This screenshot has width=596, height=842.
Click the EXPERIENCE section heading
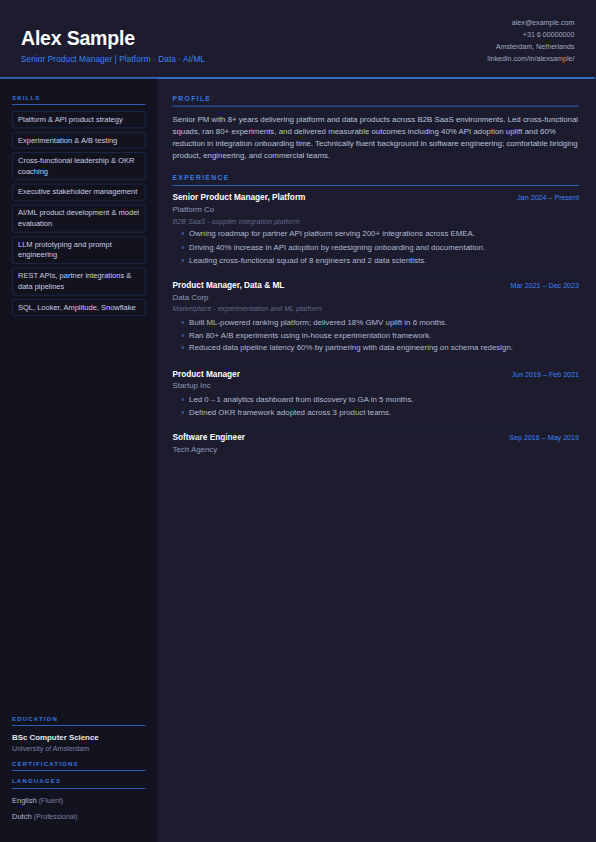[200, 177]
